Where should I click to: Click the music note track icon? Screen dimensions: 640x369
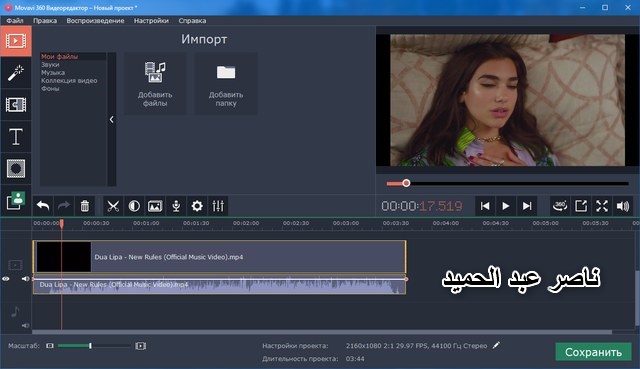pos(15,312)
